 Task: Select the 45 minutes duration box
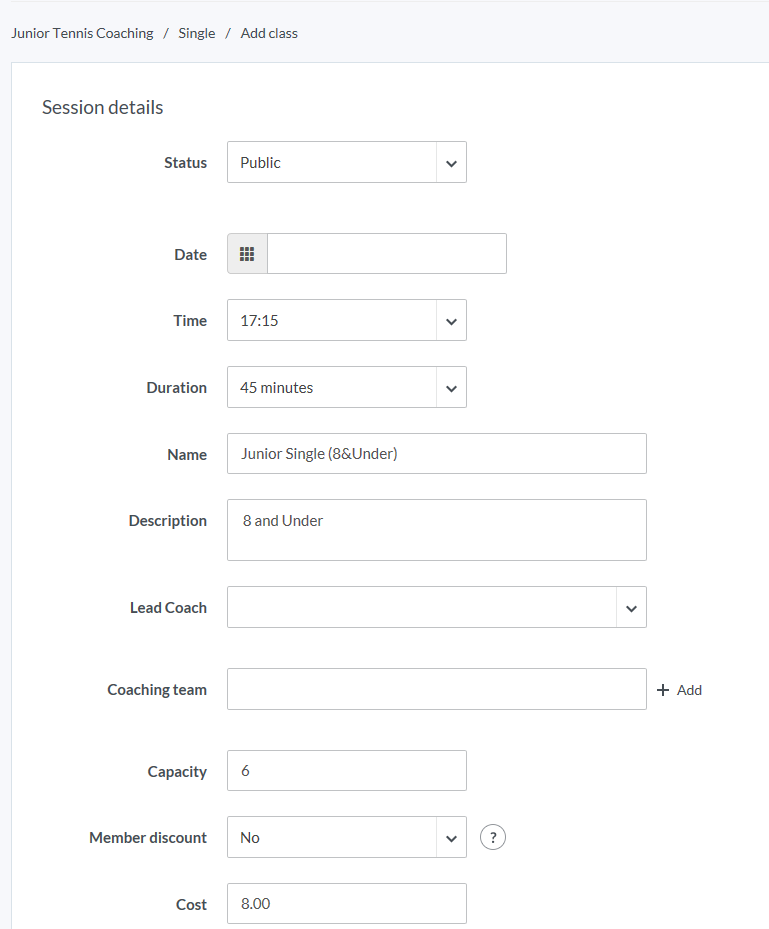point(332,388)
